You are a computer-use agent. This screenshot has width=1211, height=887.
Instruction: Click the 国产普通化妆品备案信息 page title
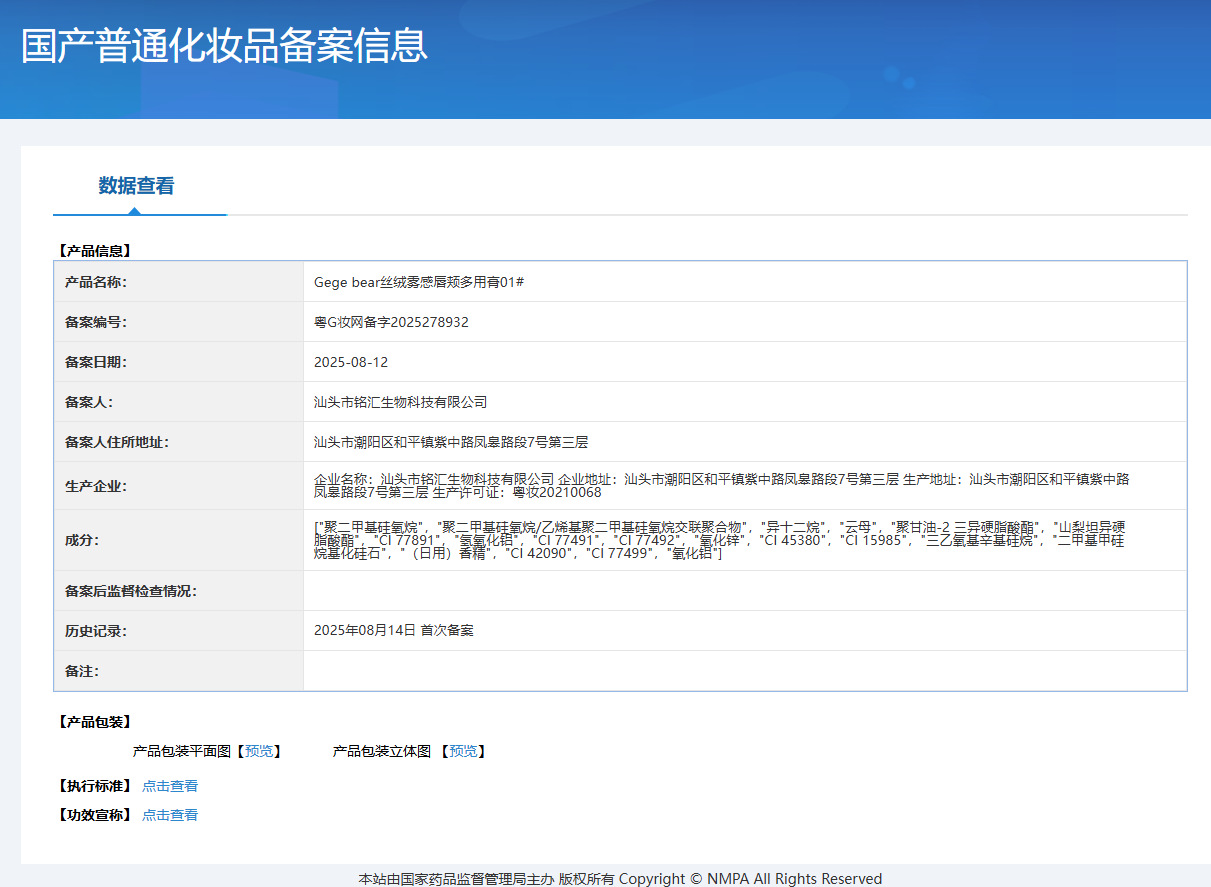(x=225, y=46)
